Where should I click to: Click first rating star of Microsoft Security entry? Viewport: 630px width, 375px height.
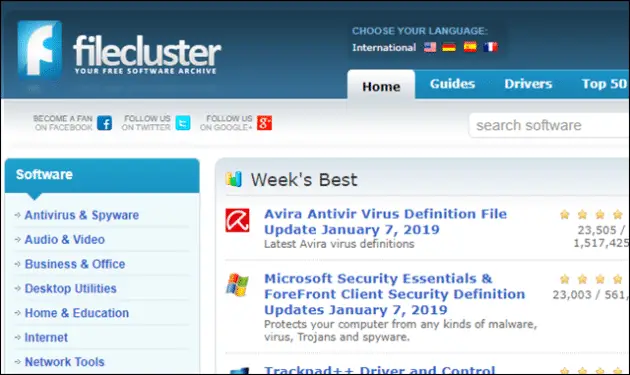pyautogui.click(x=565, y=279)
